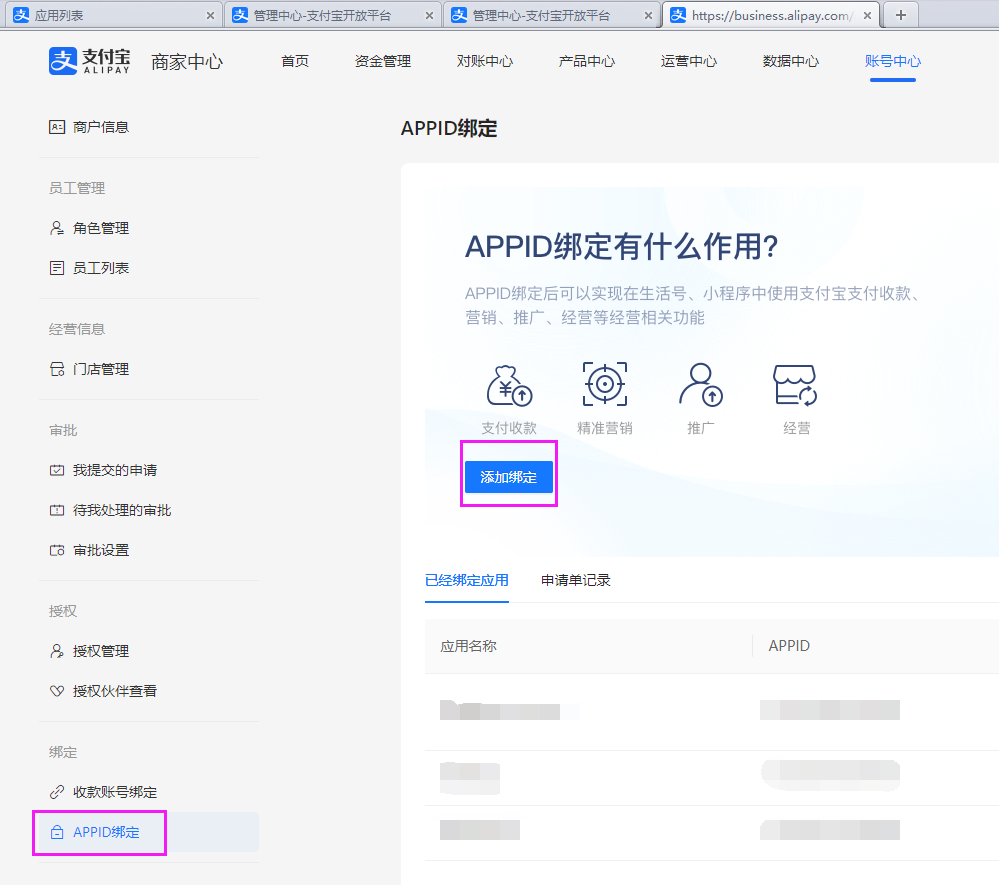Close the business.alipay.com browser tab

click(x=867, y=16)
